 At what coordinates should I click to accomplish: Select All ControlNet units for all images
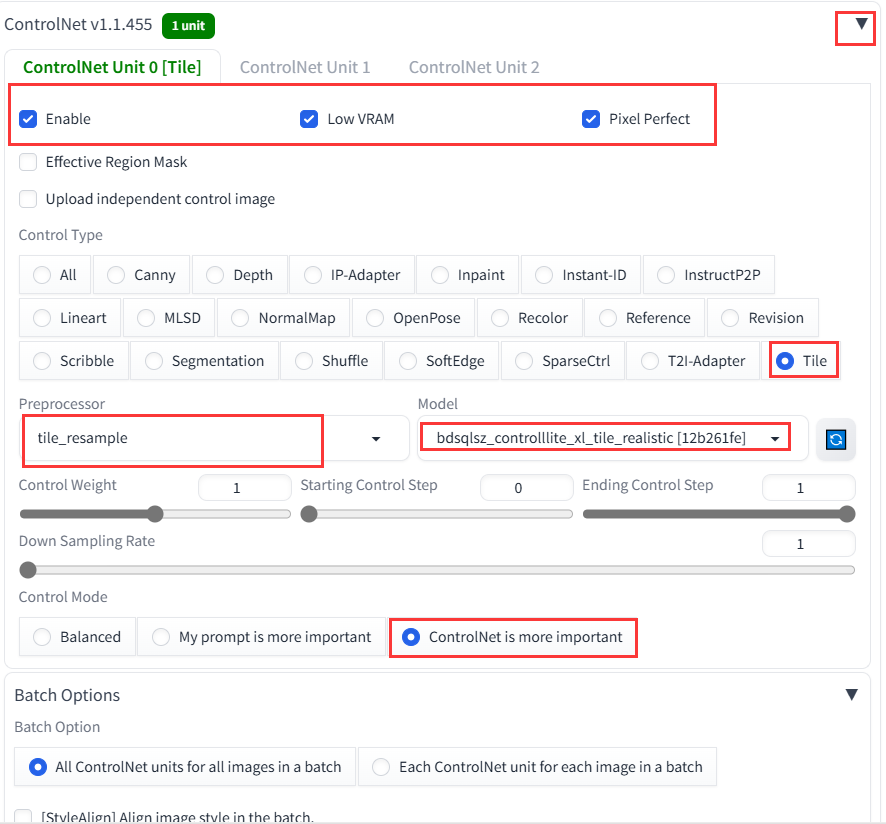tap(185, 767)
